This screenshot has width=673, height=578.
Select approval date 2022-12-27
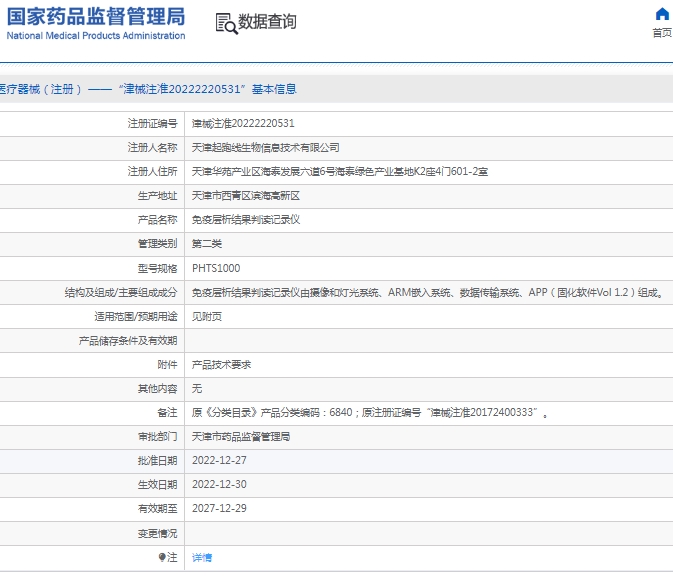(x=219, y=460)
